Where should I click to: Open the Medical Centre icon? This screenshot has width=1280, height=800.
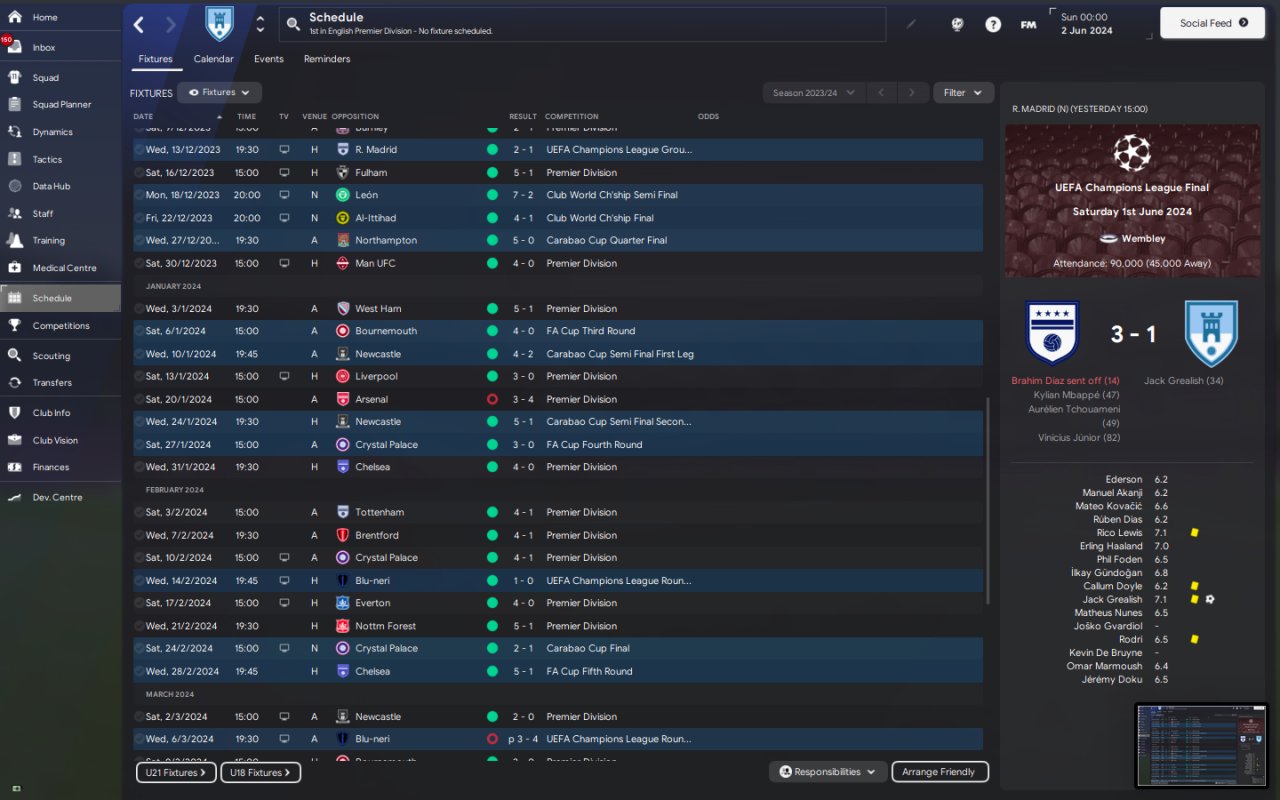pos(14,268)
